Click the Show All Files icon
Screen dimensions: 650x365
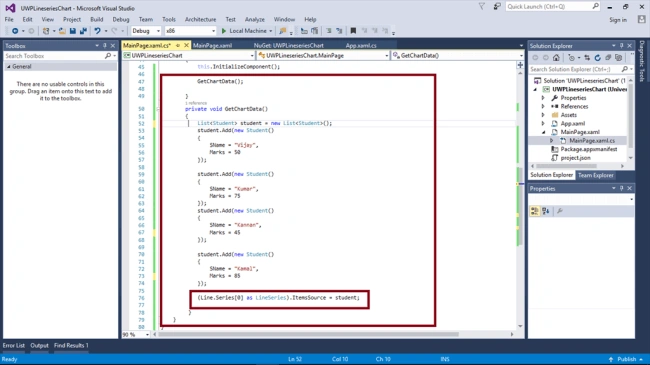click(x=618, y=58)
